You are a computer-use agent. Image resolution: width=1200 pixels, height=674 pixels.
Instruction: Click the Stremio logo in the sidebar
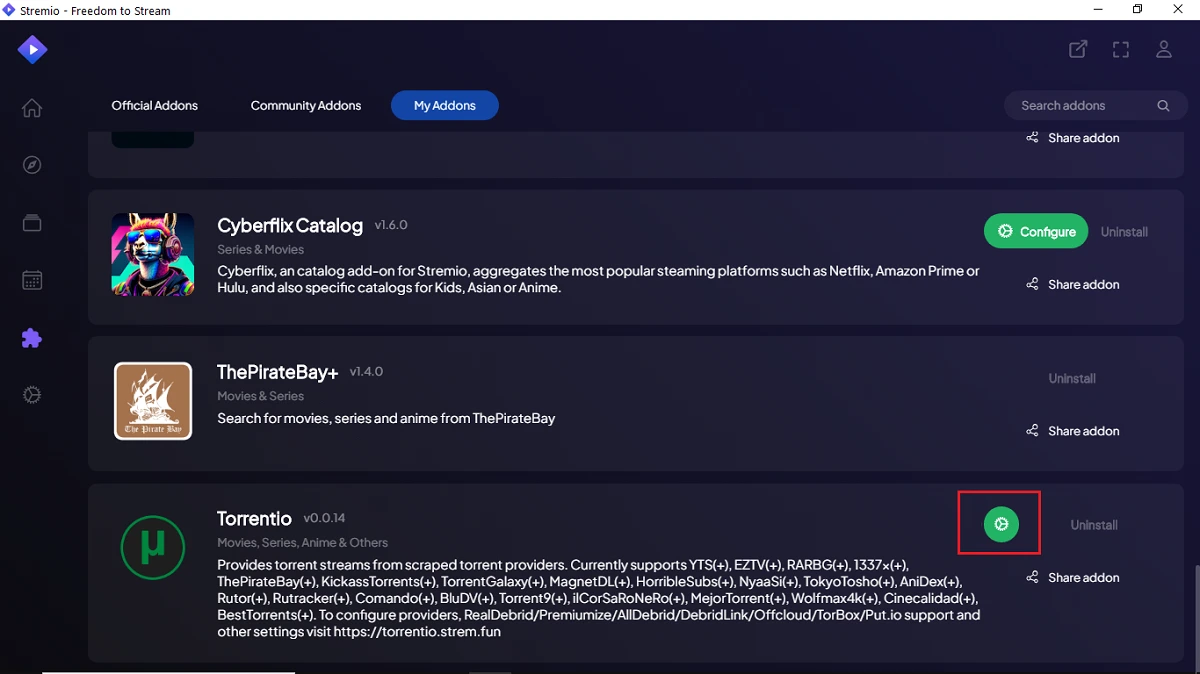coord(32,48)
